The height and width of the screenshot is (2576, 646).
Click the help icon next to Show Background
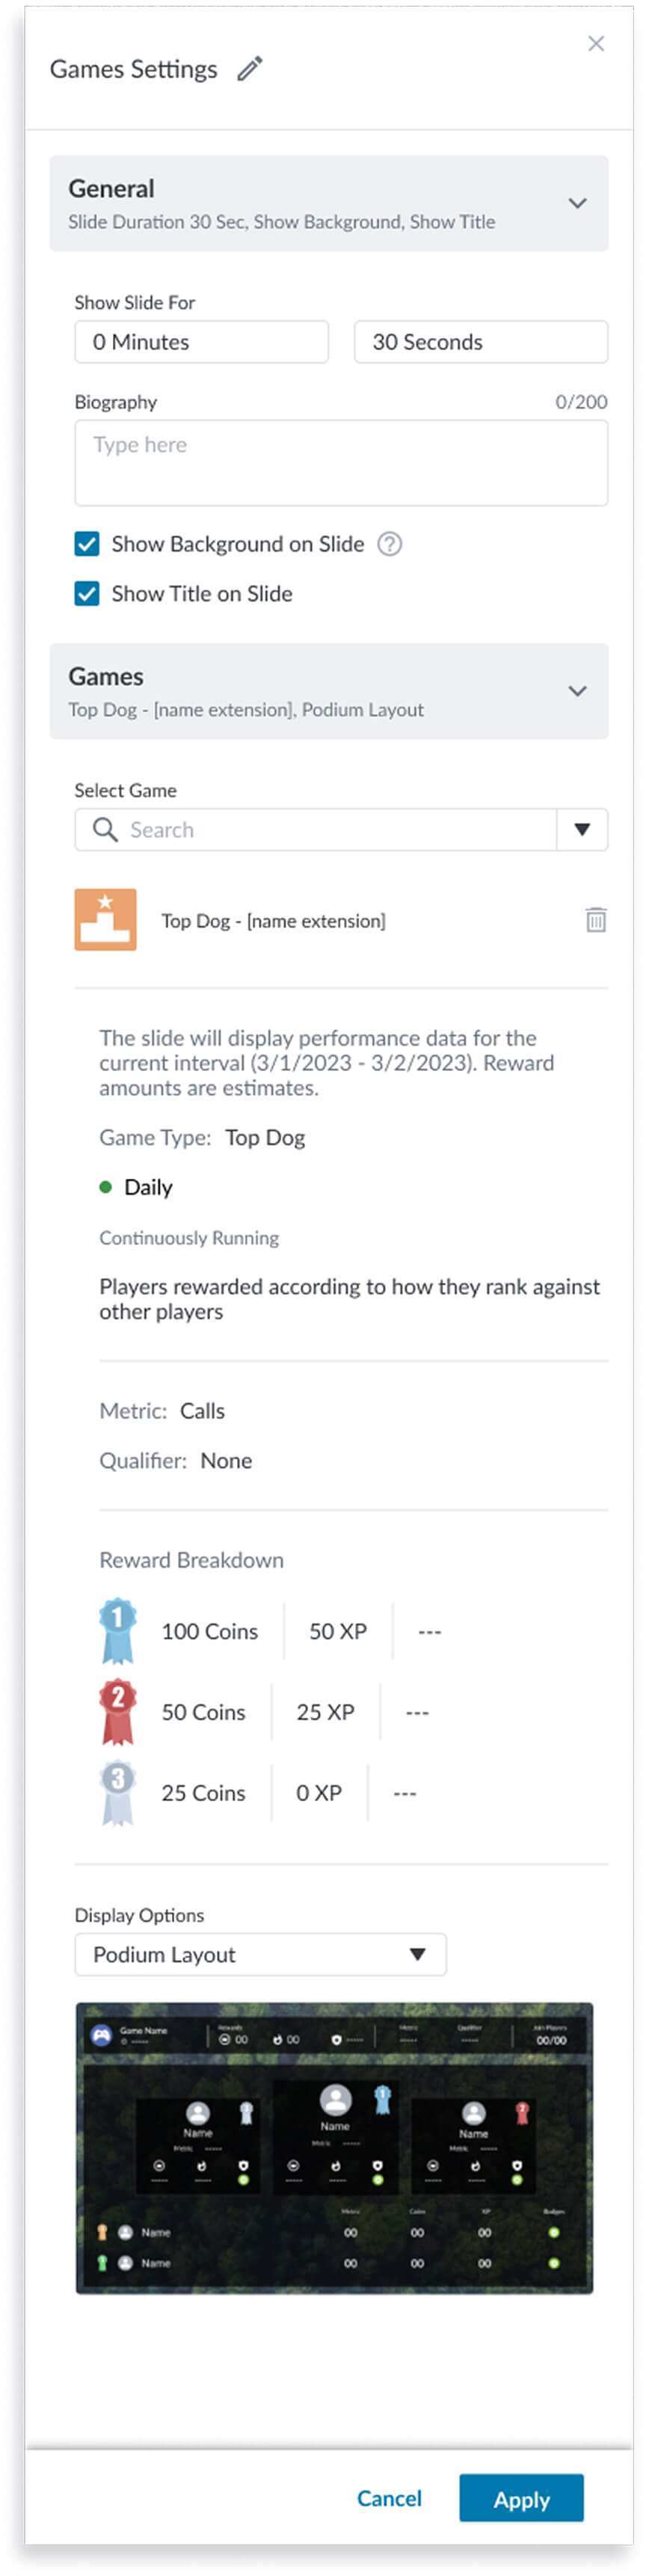pyautogui.click(x=389, y=544)
